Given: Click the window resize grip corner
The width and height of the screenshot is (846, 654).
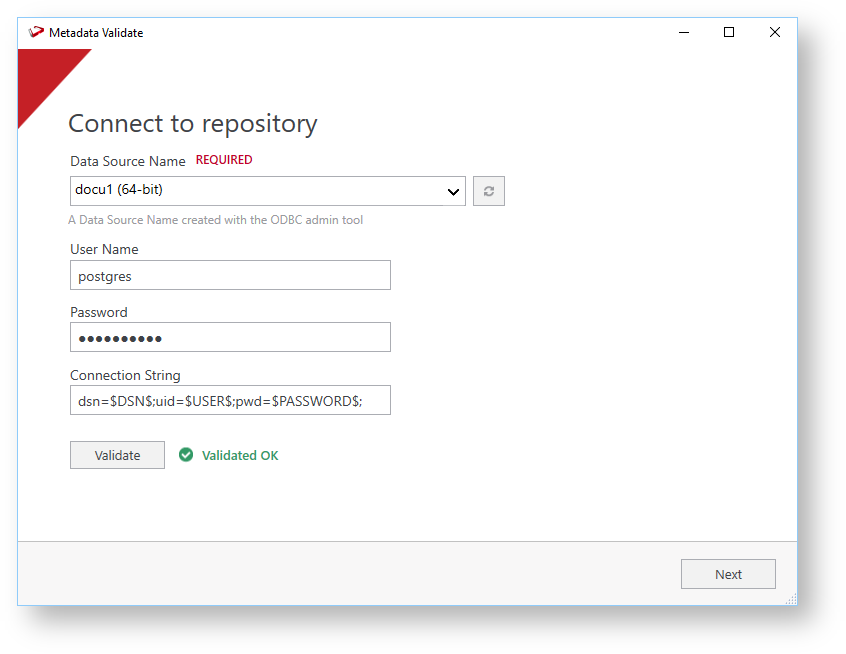Looking at the screenshot, I should tap(791, 599).
